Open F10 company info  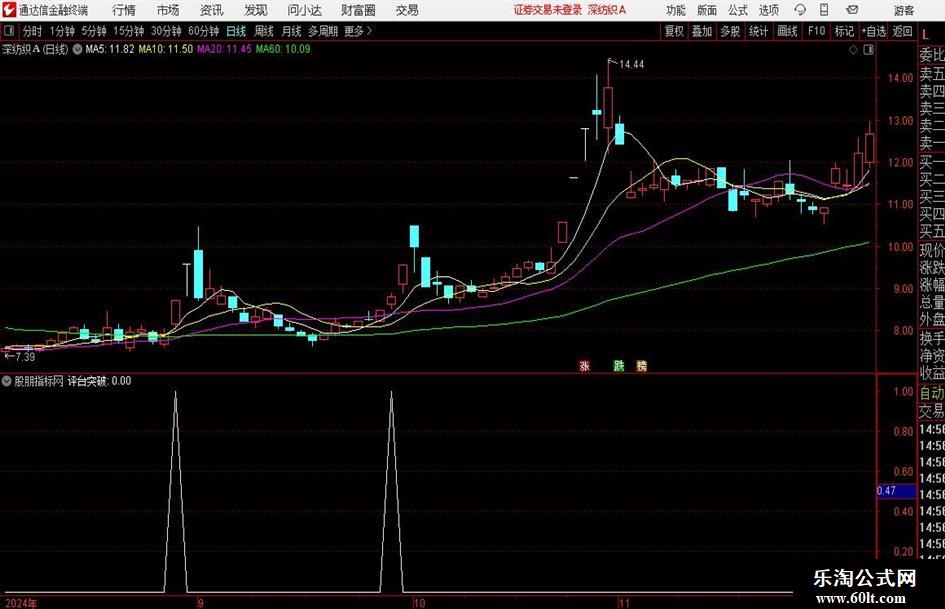pyautogui.click(x=817, y=31)
